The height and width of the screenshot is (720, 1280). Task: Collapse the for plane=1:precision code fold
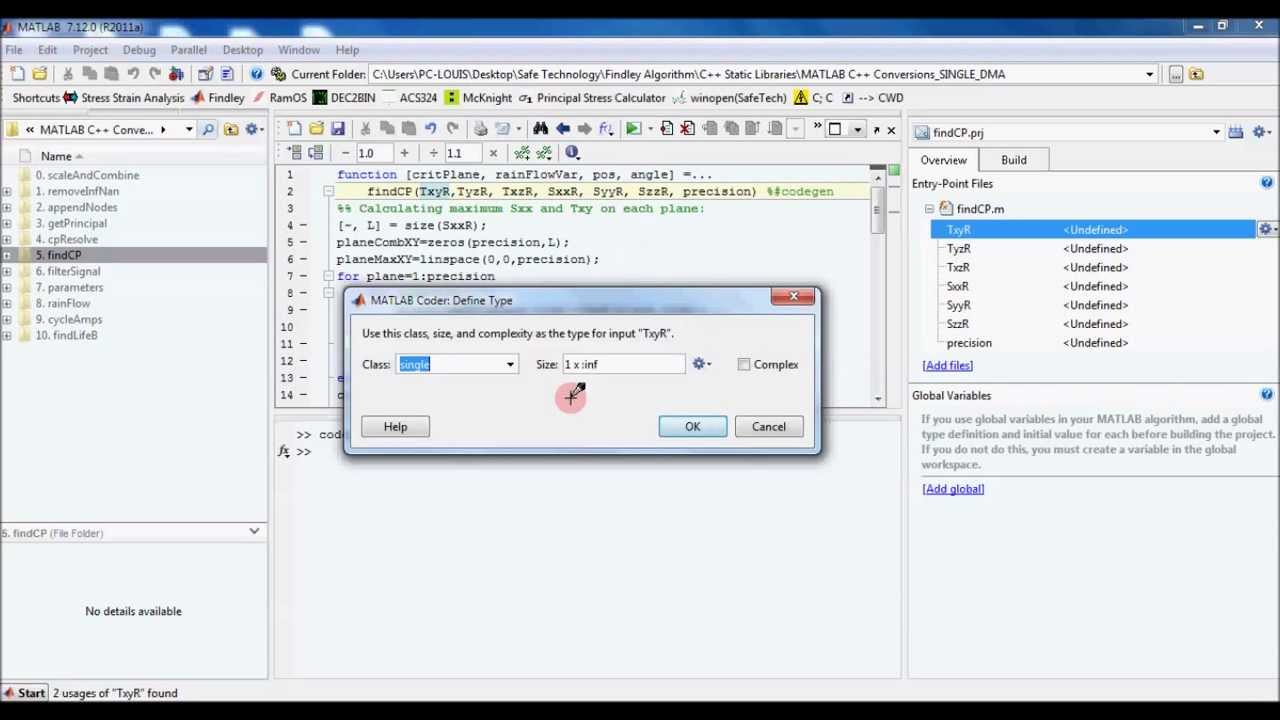click(330, 276)
